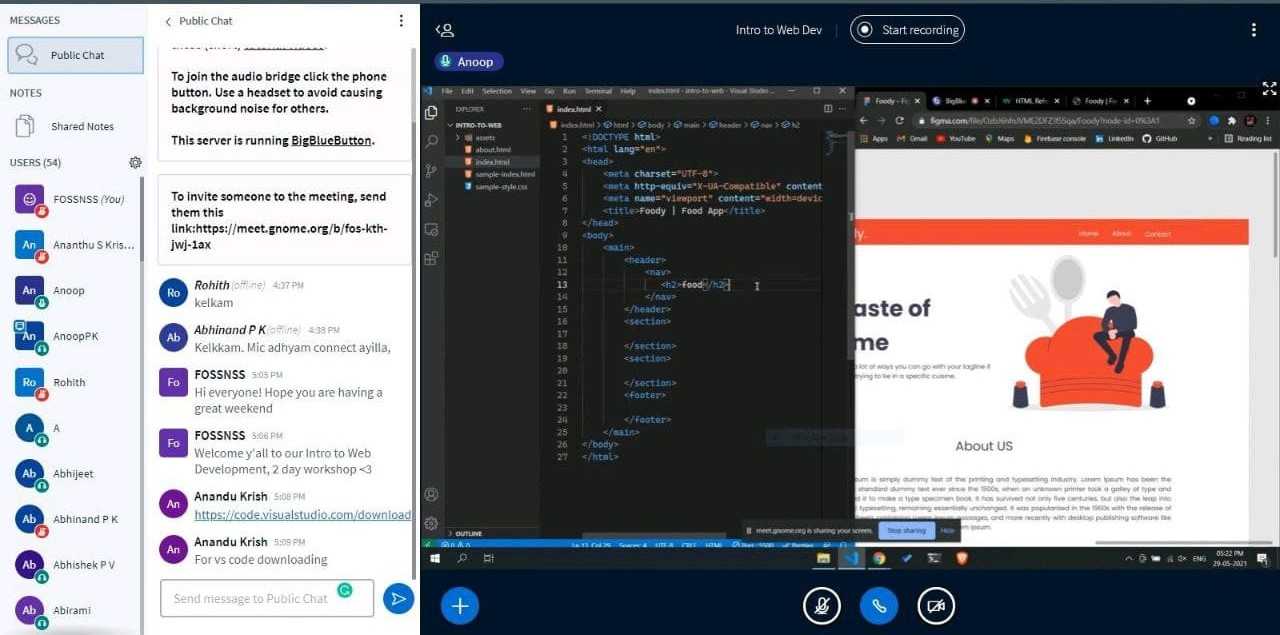
Task: Open the top-right meeting options menu
Action: [x=1253, y=30]
